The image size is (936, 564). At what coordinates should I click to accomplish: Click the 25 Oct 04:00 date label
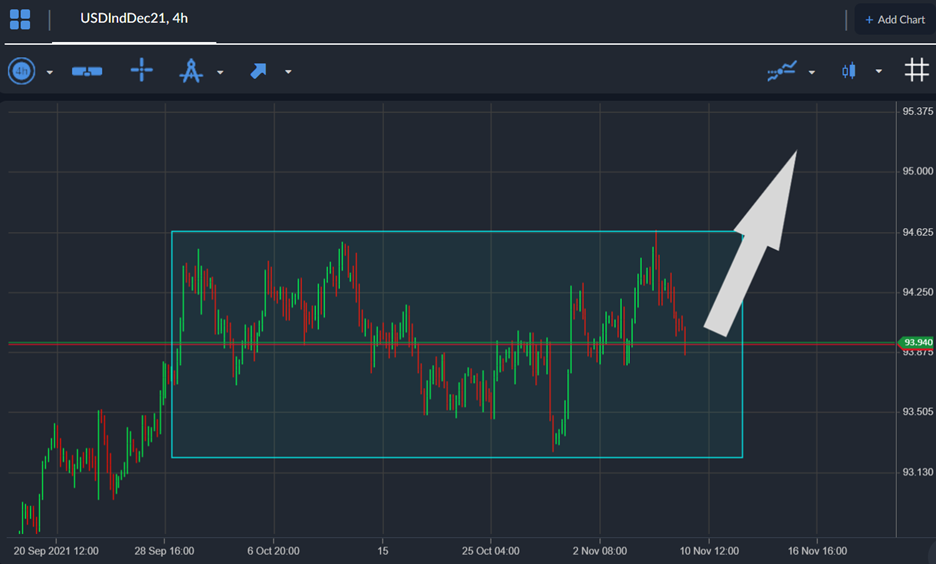coord(491,551)
